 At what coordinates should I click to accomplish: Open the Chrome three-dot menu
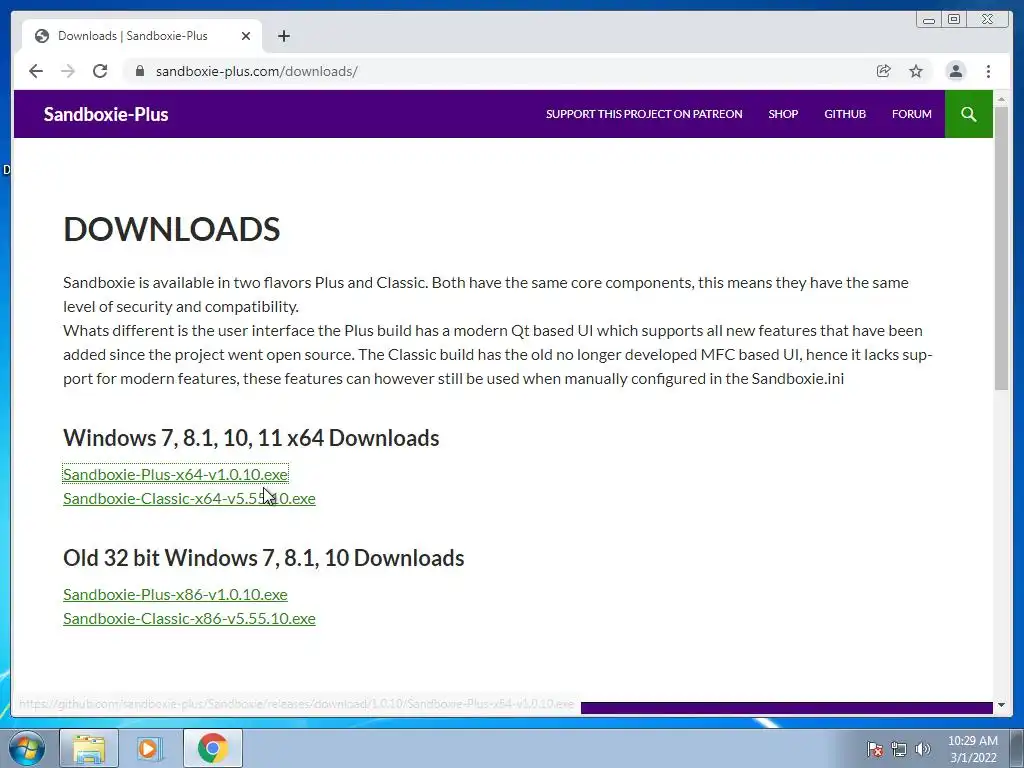click(988, 71)
